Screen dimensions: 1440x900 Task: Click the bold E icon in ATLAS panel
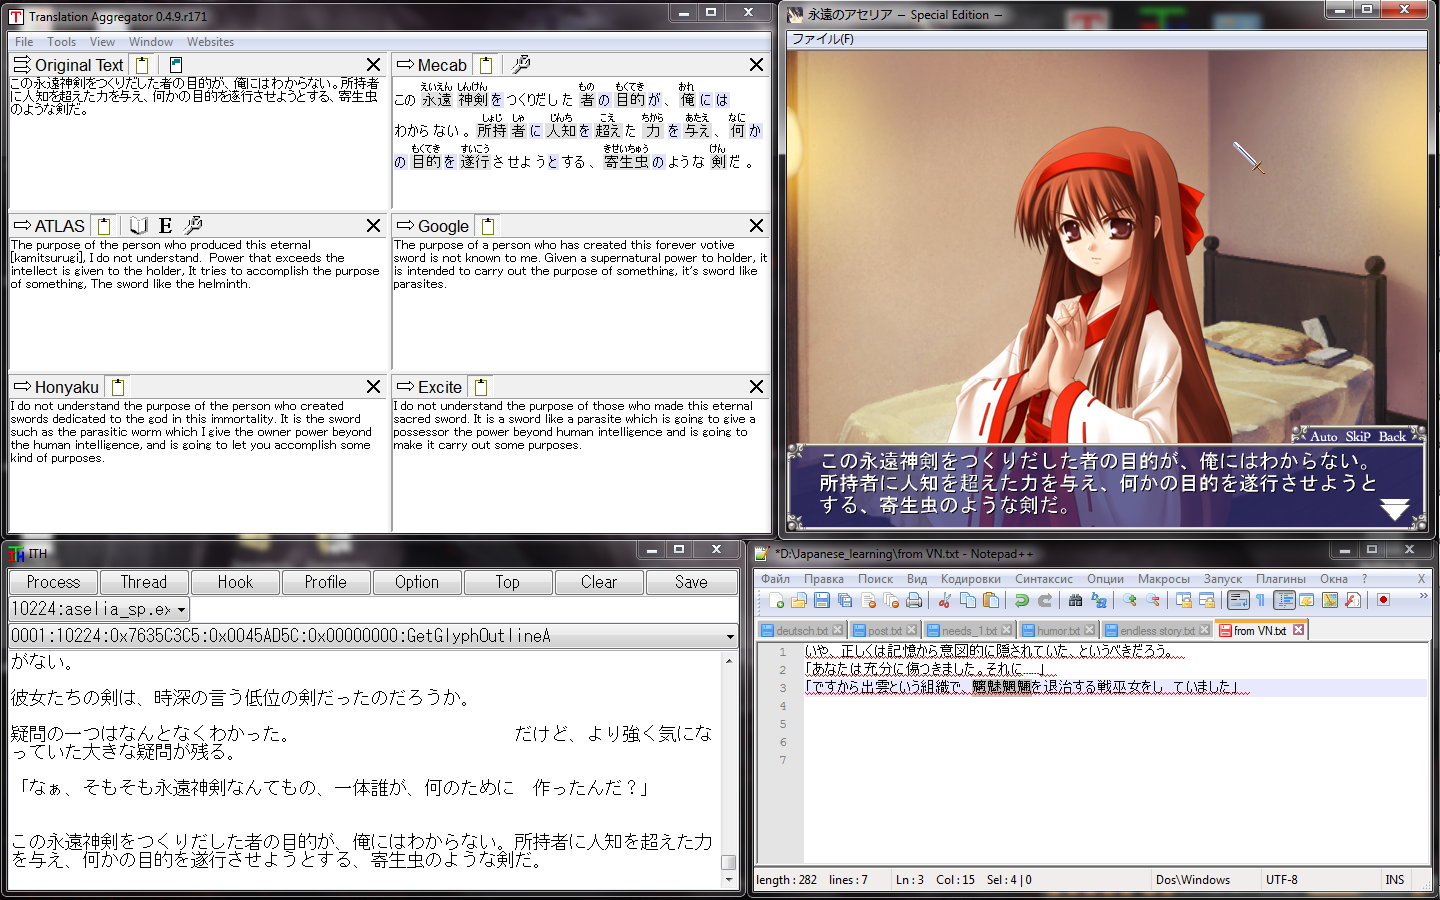point(165,226)
